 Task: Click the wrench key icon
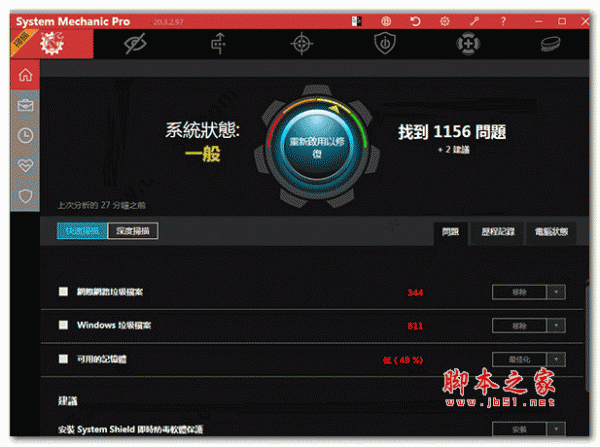tap(474, 21)
